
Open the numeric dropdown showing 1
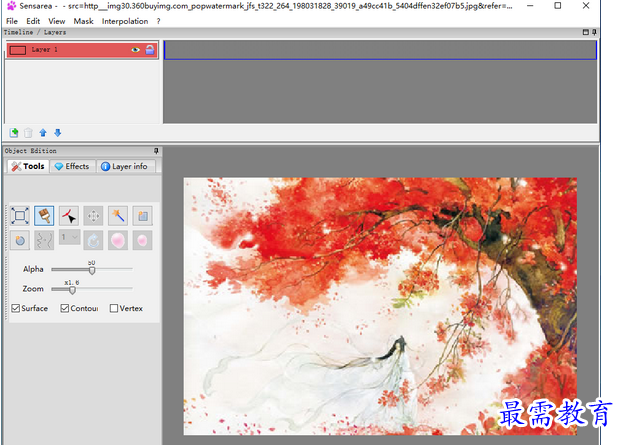pos(70,237)
